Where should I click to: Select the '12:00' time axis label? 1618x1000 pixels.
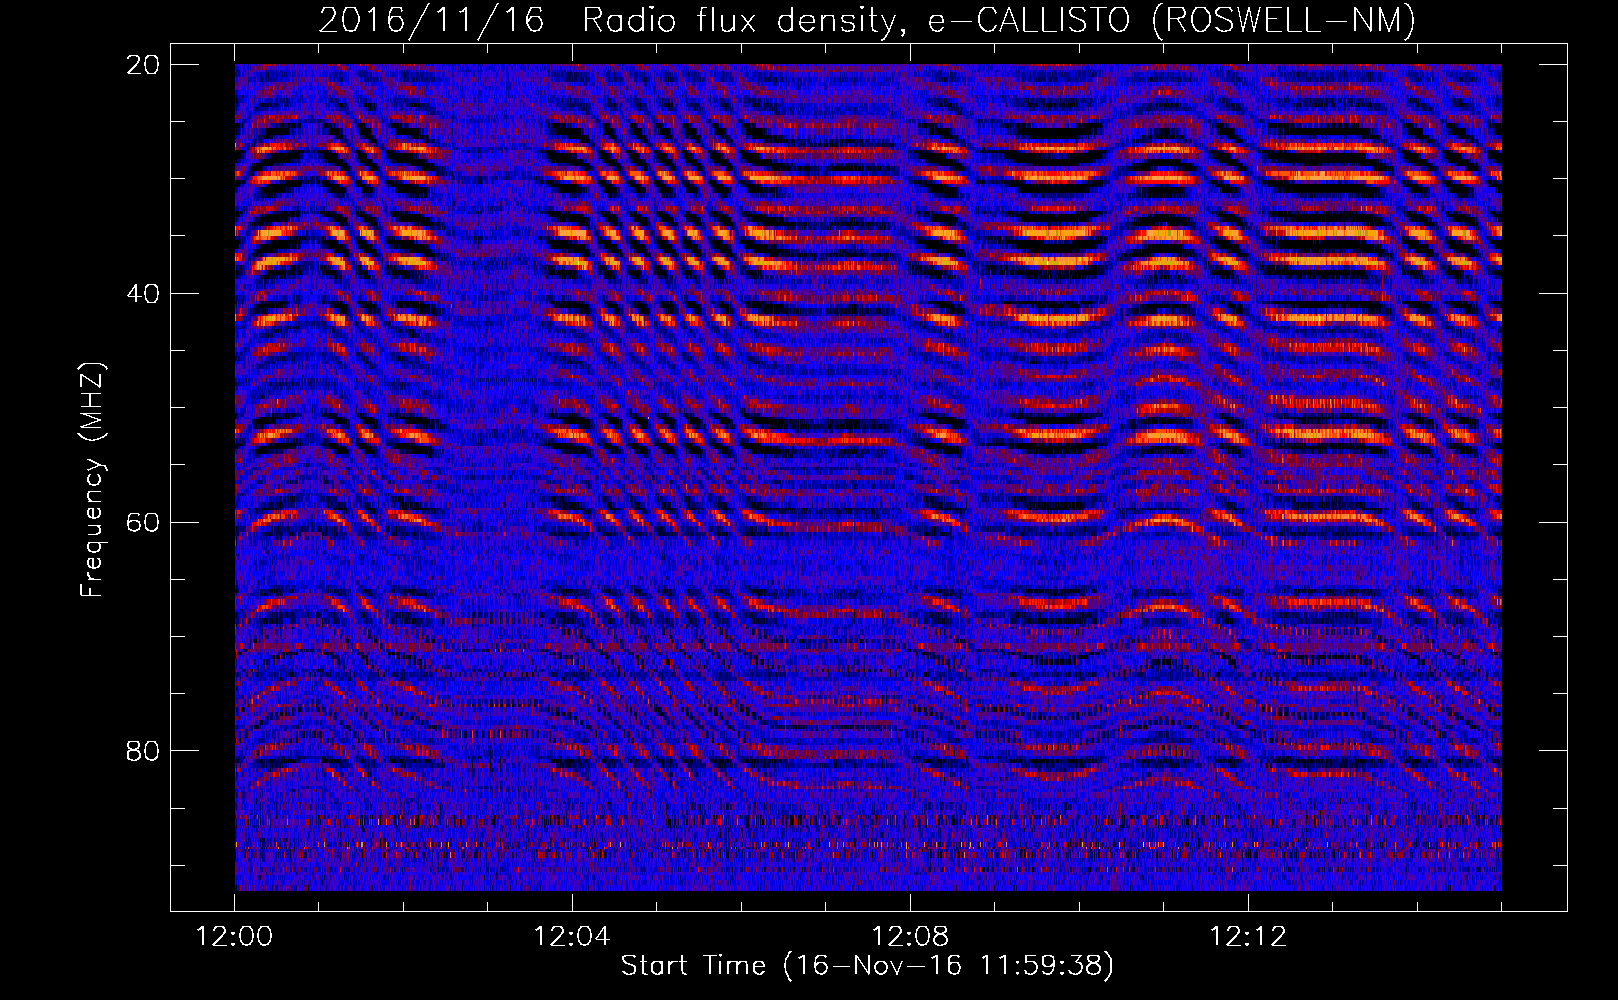pos(234,937)
